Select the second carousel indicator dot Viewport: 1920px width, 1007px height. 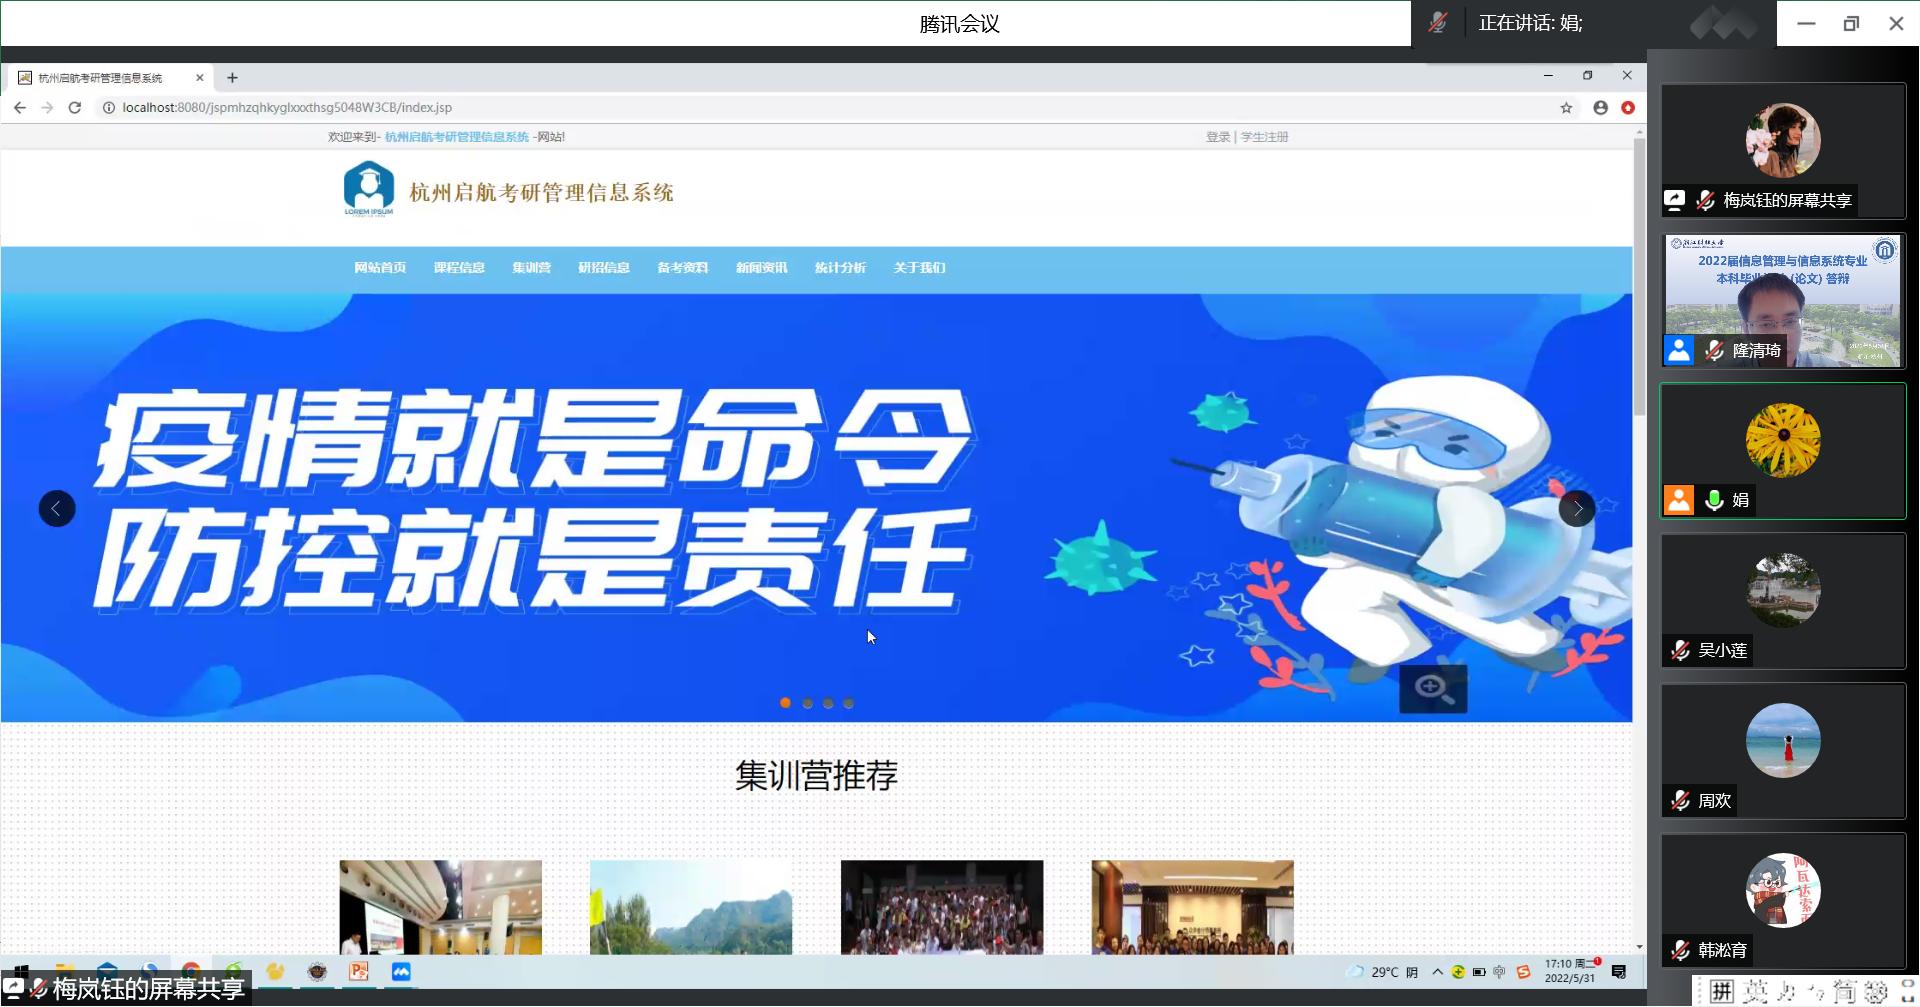point(807,703)
